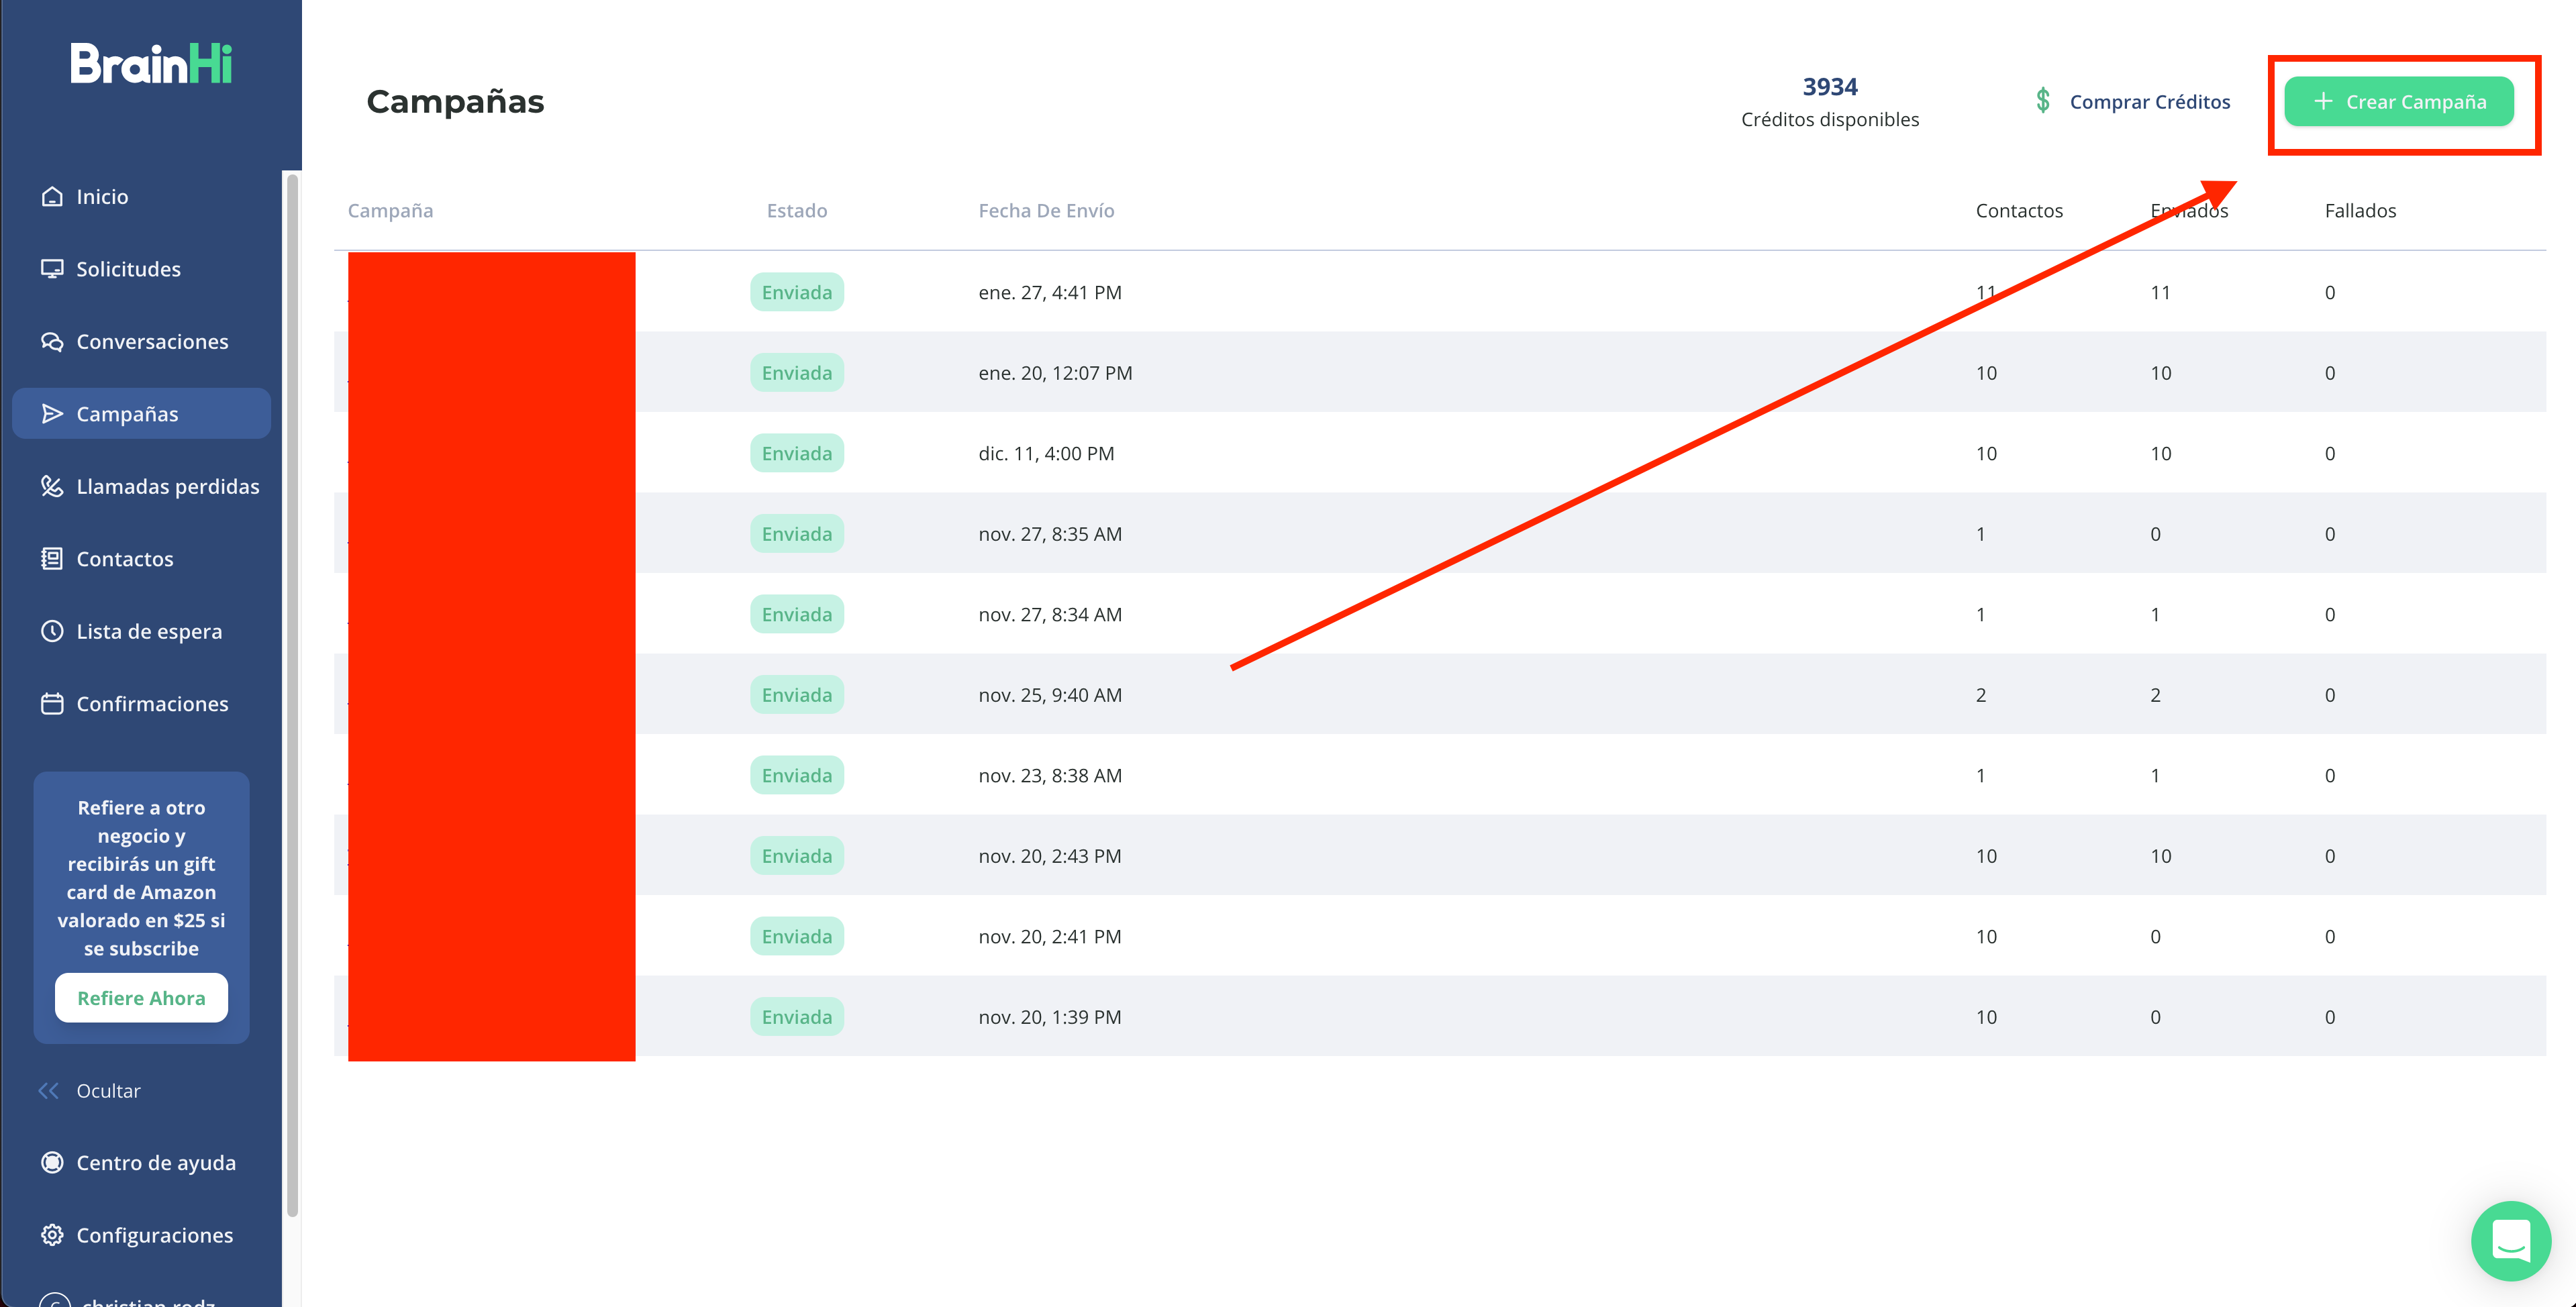Click the sidebar vertical scrollbar

[292, 695]
